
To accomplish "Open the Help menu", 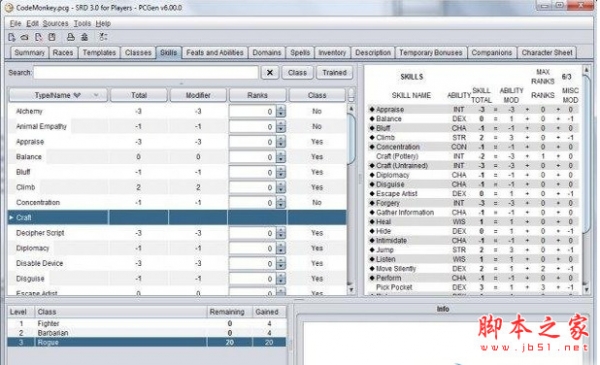I will pos(103,23).
